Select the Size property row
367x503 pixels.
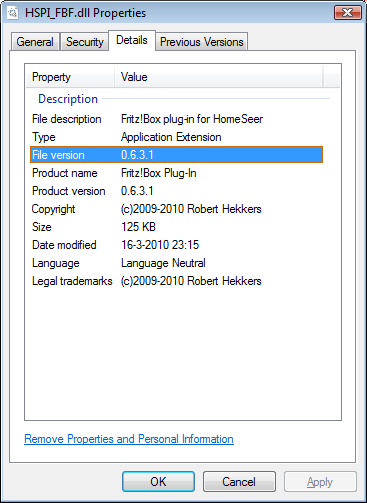pyautogui.click(x=176, y=227)
